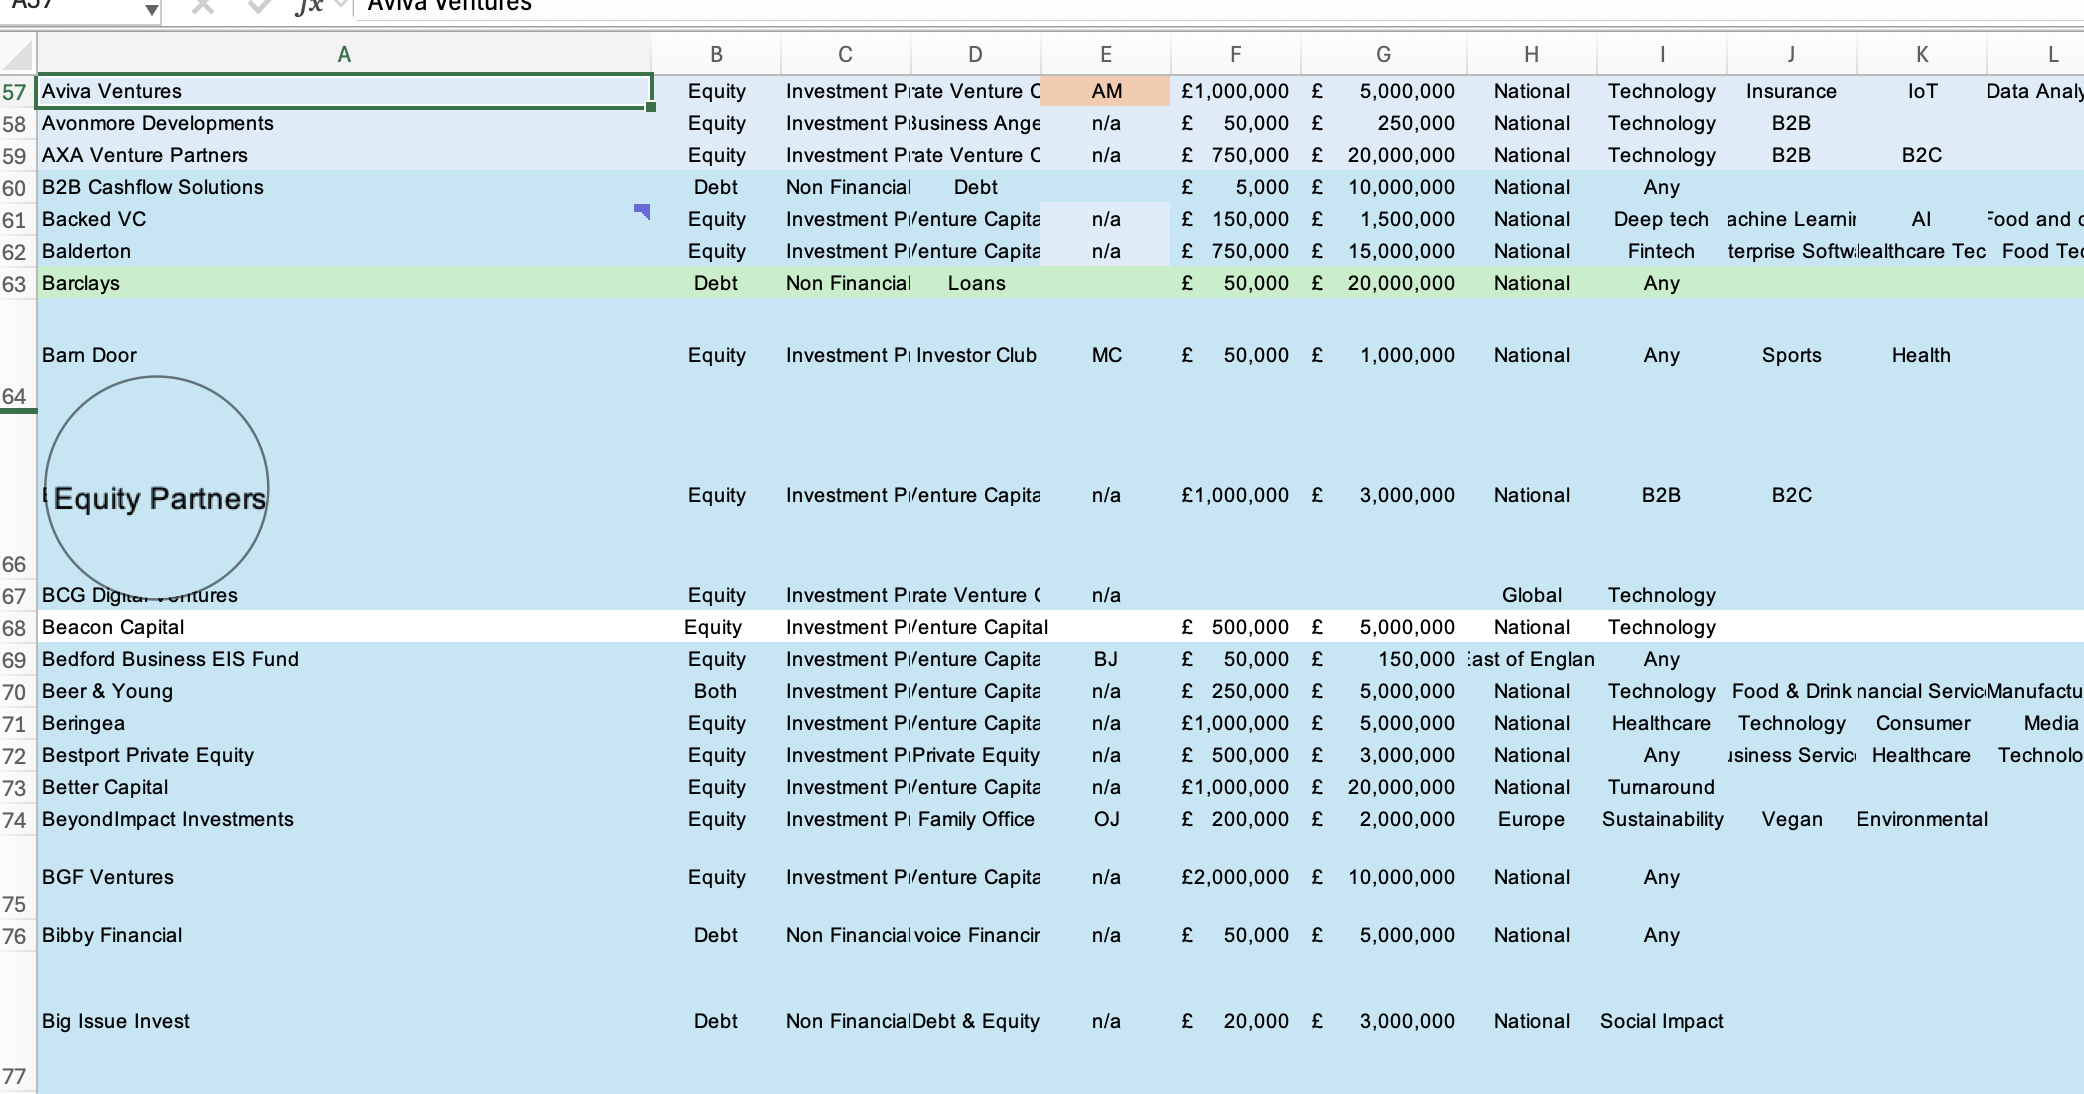
Task: Select column G header
Action: tap(1384, 55)
